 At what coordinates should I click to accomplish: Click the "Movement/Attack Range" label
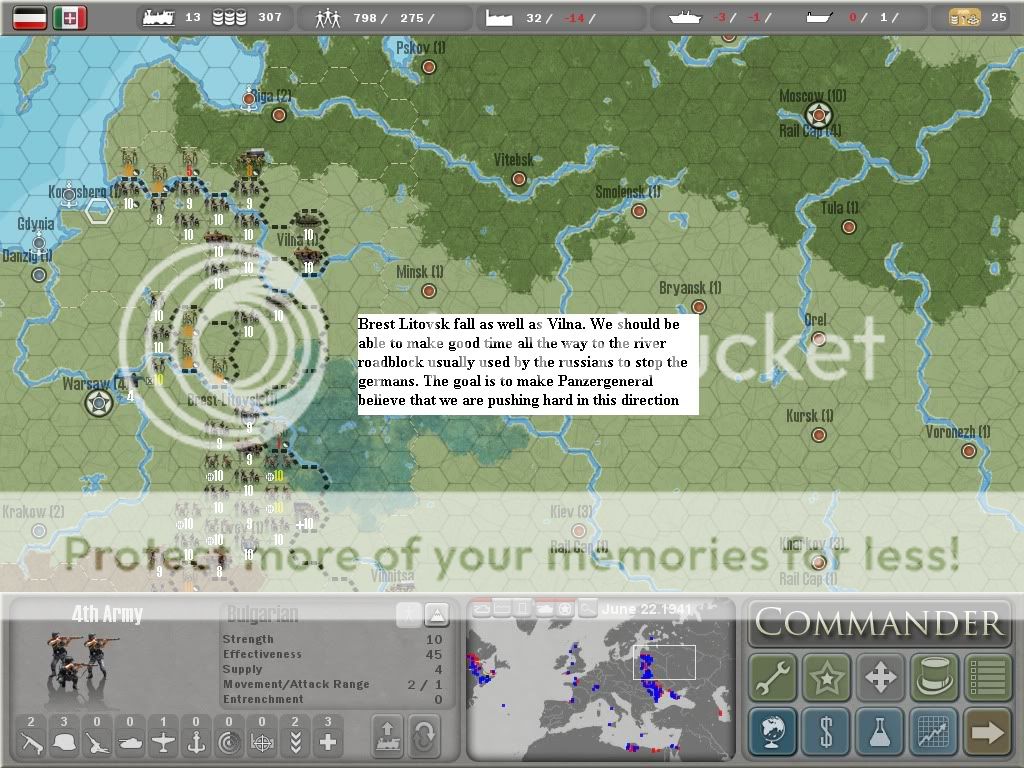(x=296, y=684)
